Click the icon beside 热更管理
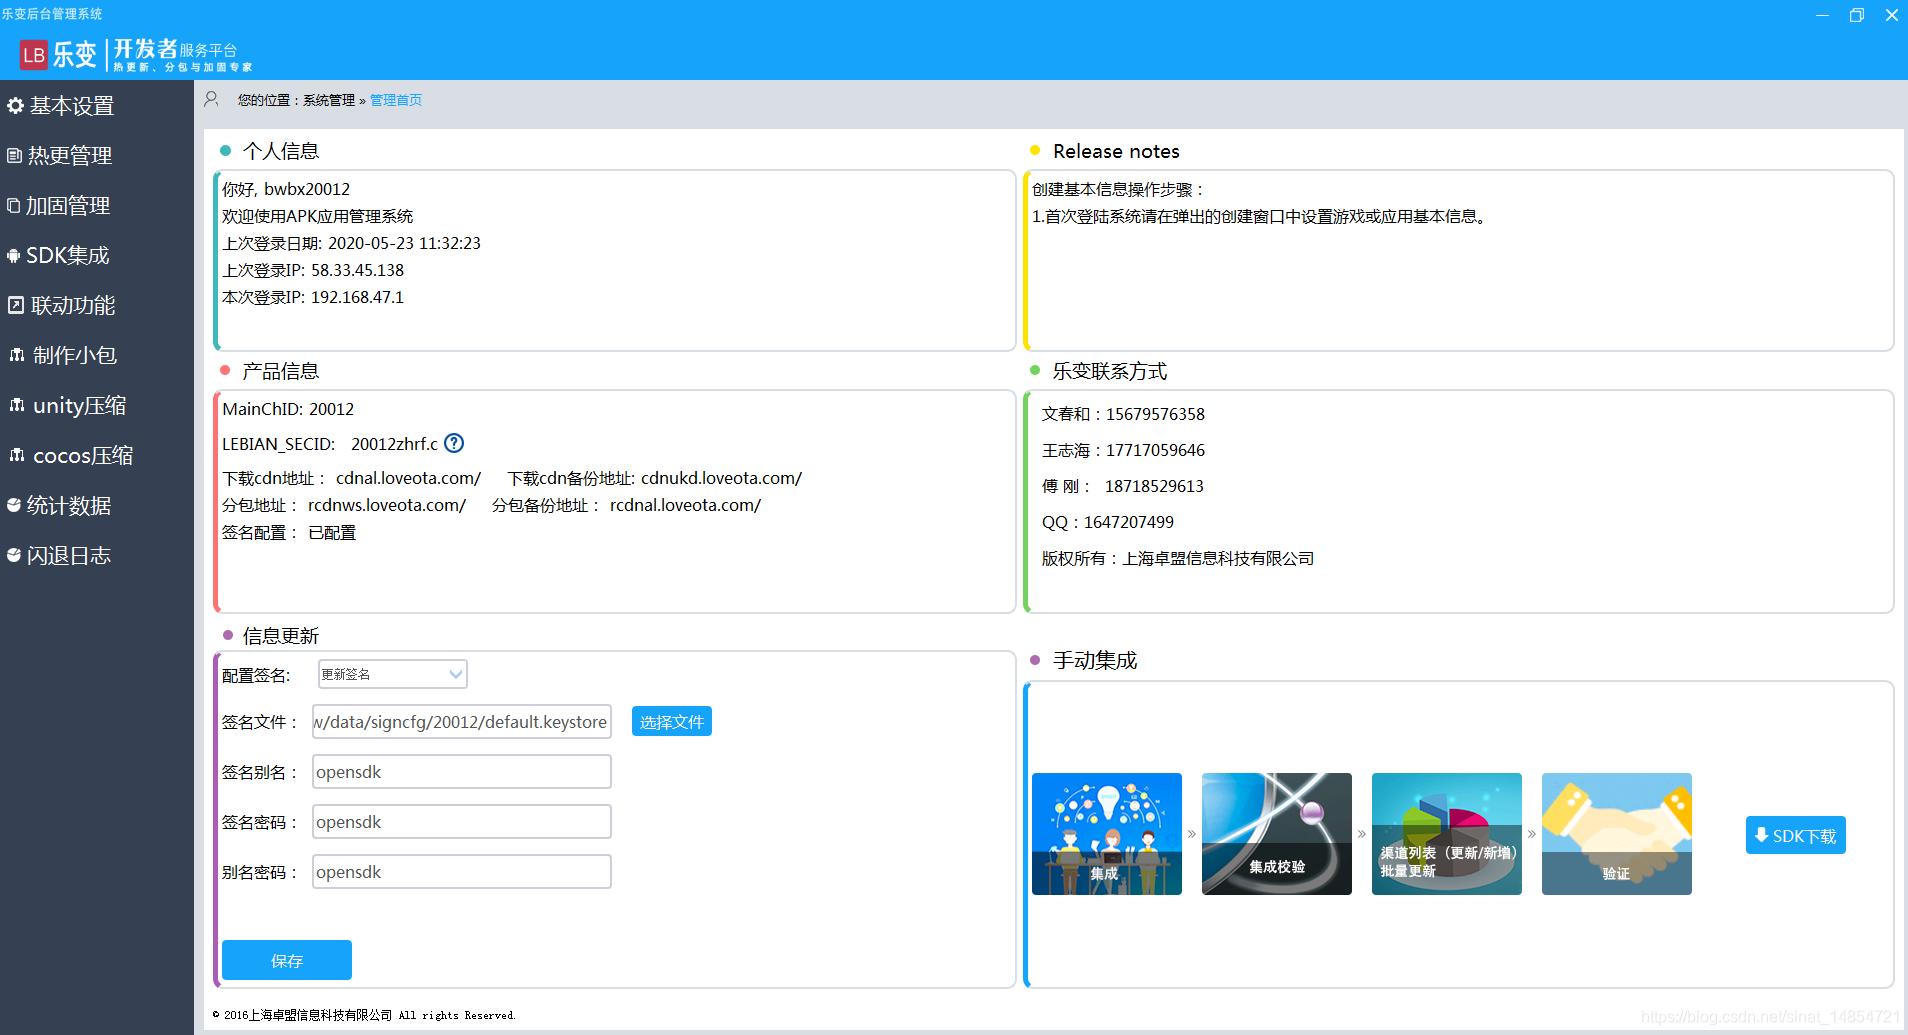The width and height of the screenshot is (1908, 1035). pyautogui.click(x=14, y=155)
